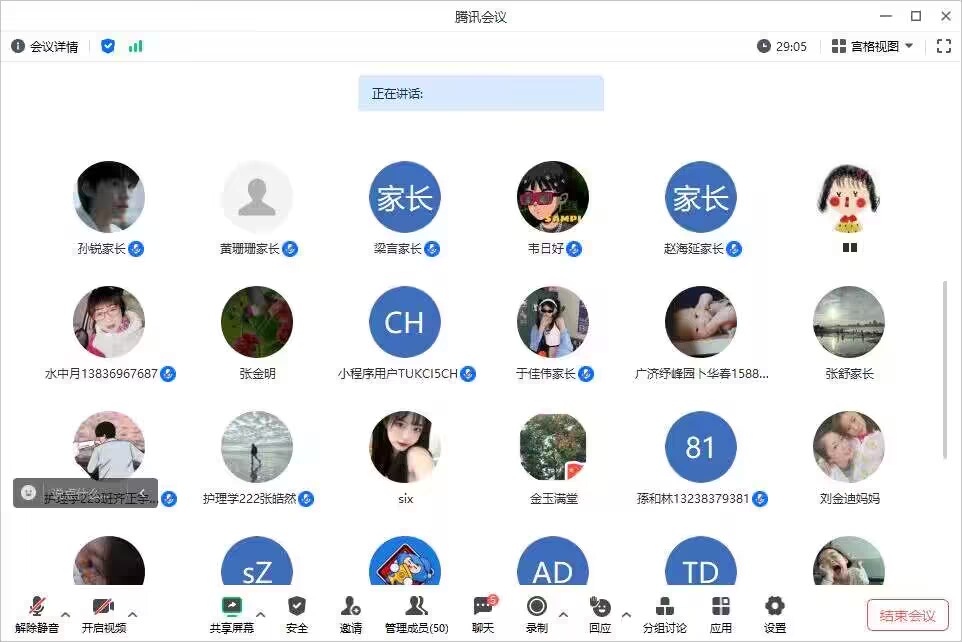962x642 pixels.
Task: Open the 设置 settings gear
Action: pos(774,614)
